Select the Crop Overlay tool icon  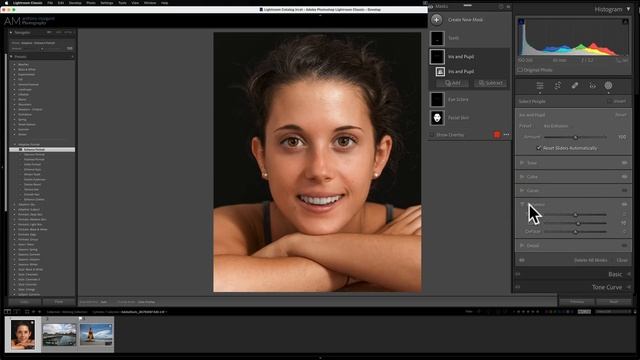click(x=557, y=85)
